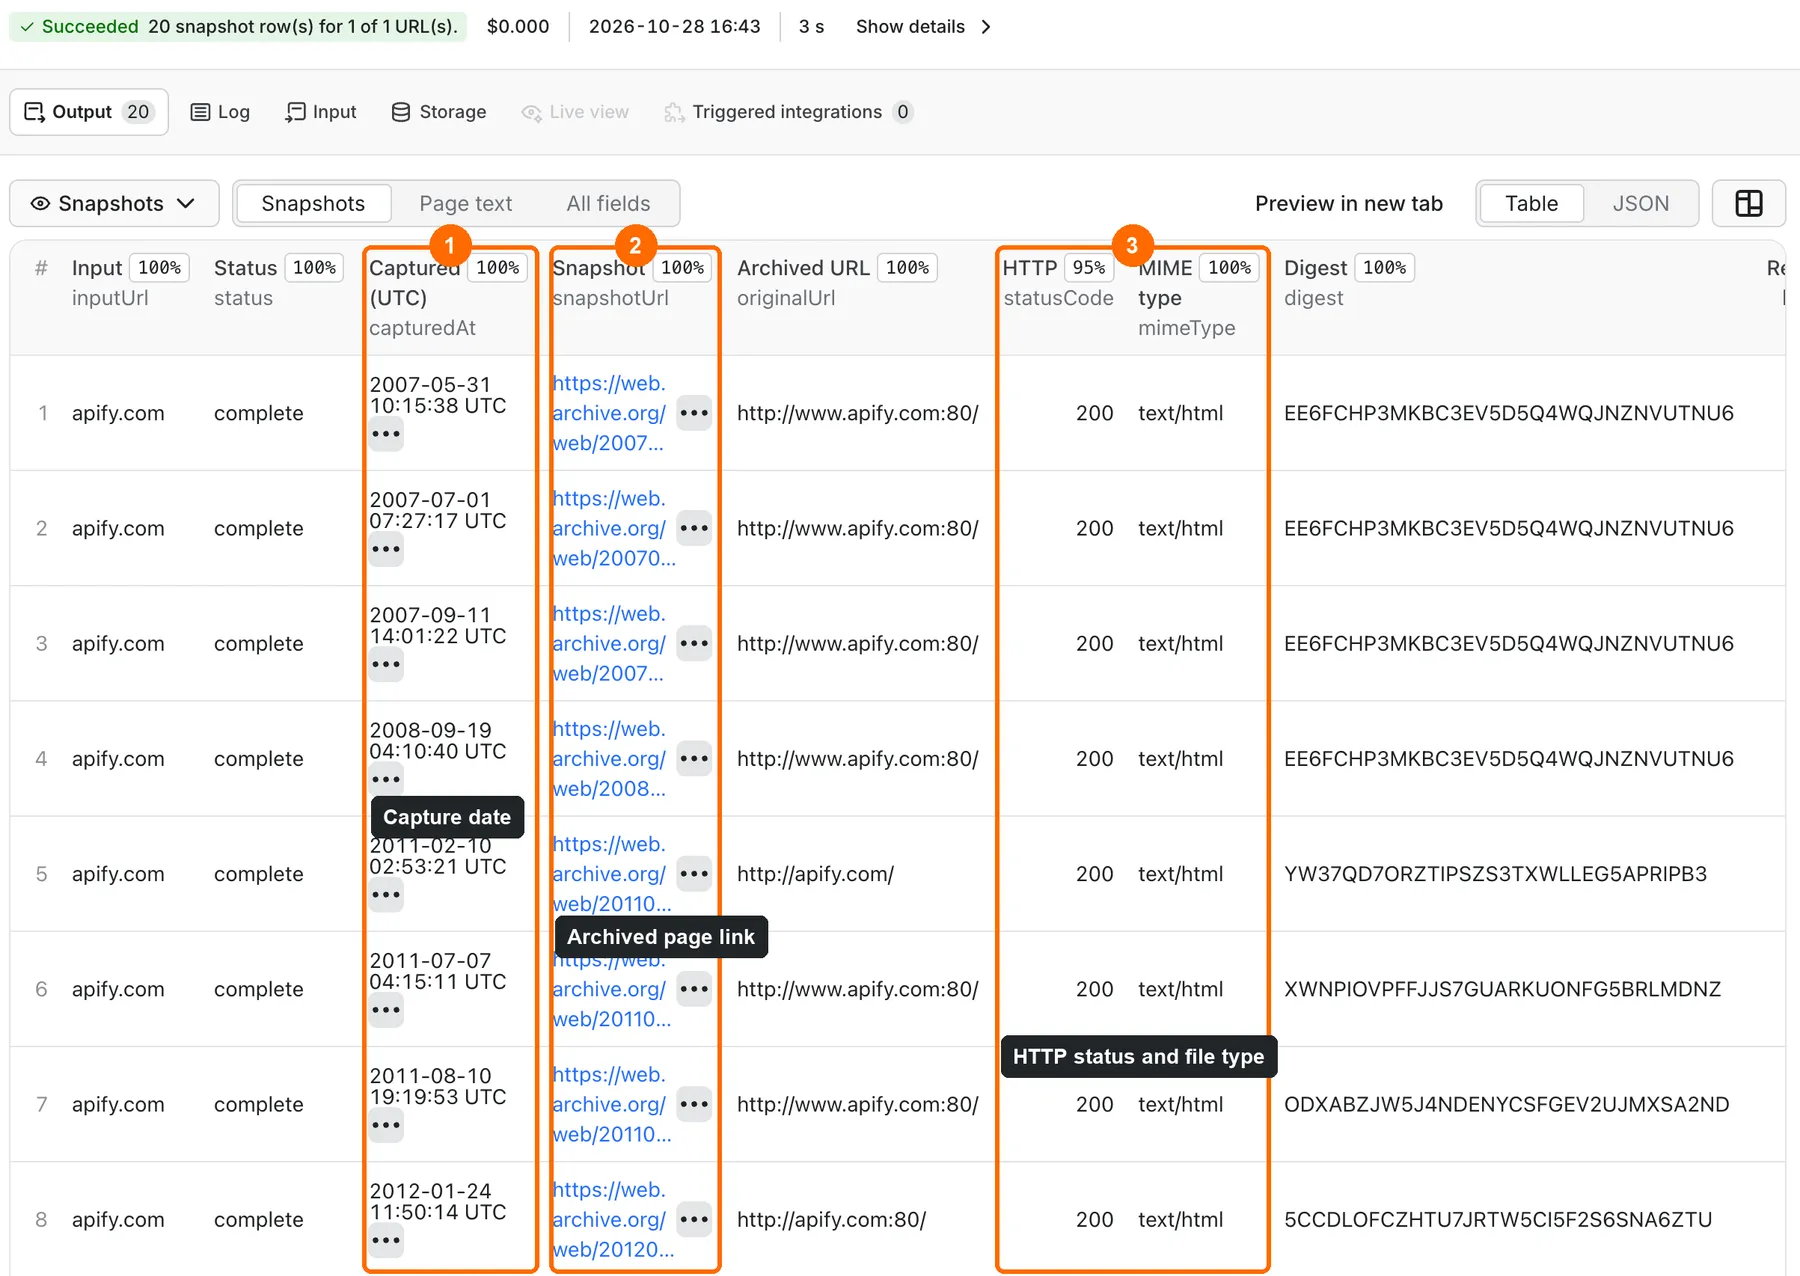The height and width of the screenshot is (1276, 1800).
Task: Expand ellipsis under 2011-08-10 capture date
Action: tap(386, 1125)
